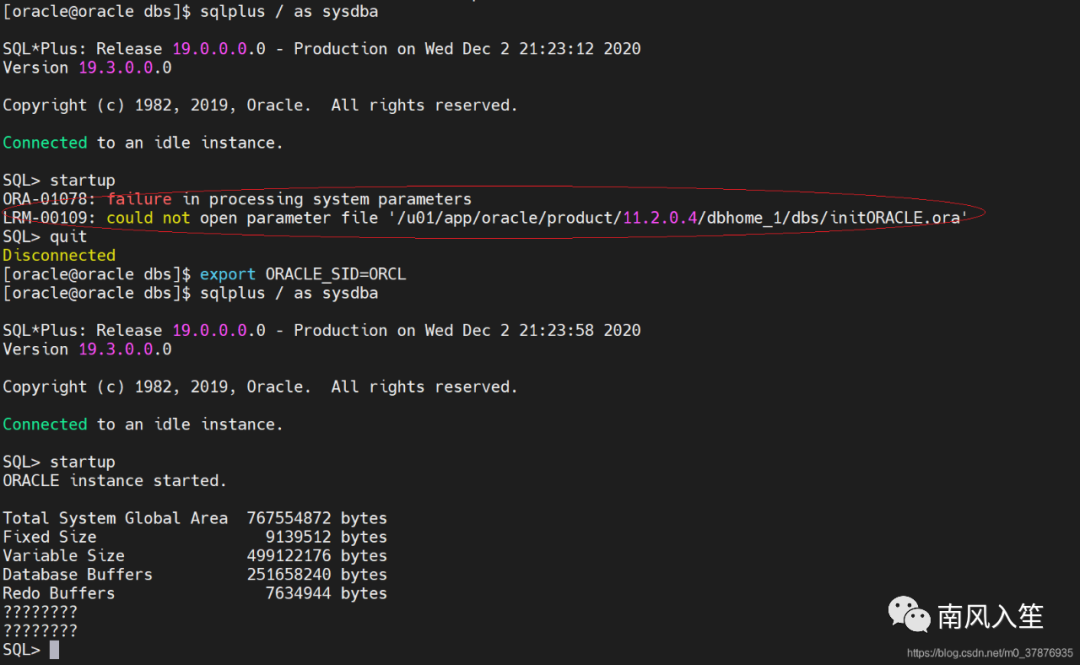
Task: Click the LRM-00109 error code
Action: (x=45, y=218)
